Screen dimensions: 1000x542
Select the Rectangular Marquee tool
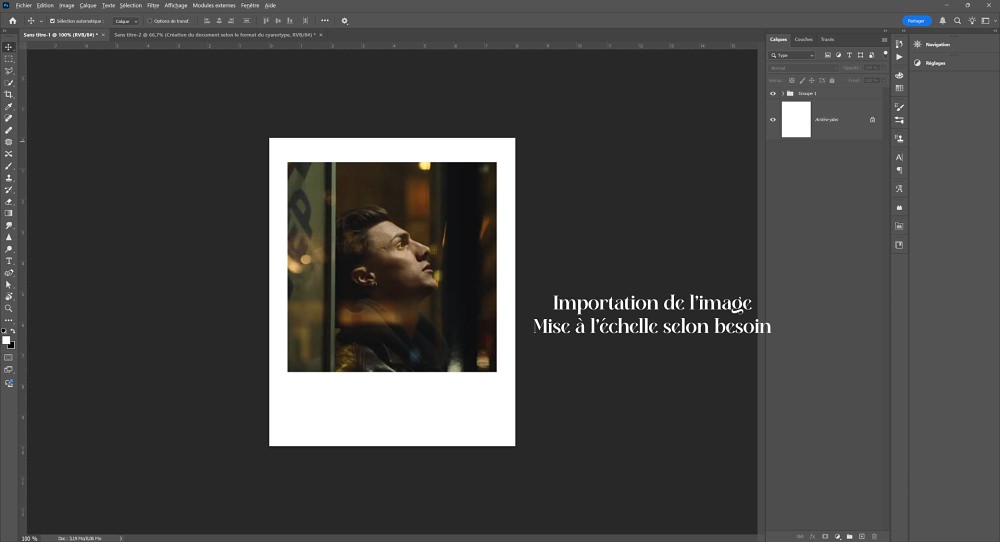(9, 59)
